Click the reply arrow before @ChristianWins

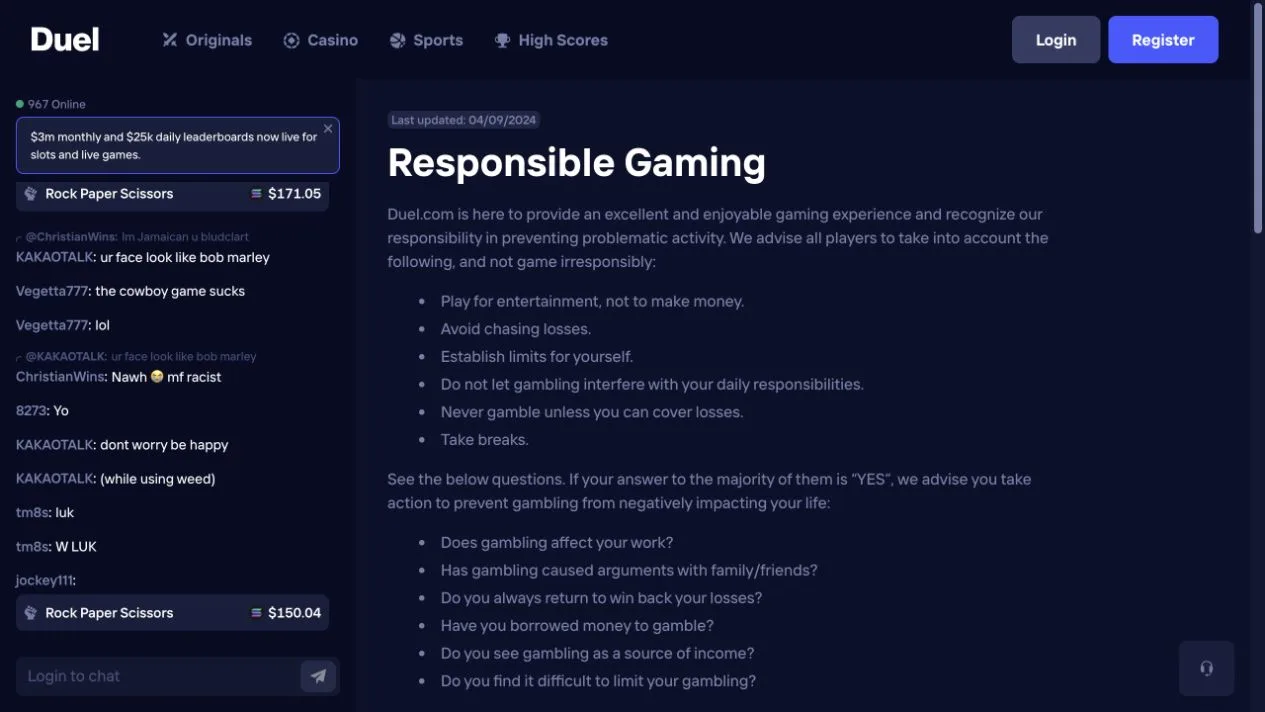click(19, 238)
